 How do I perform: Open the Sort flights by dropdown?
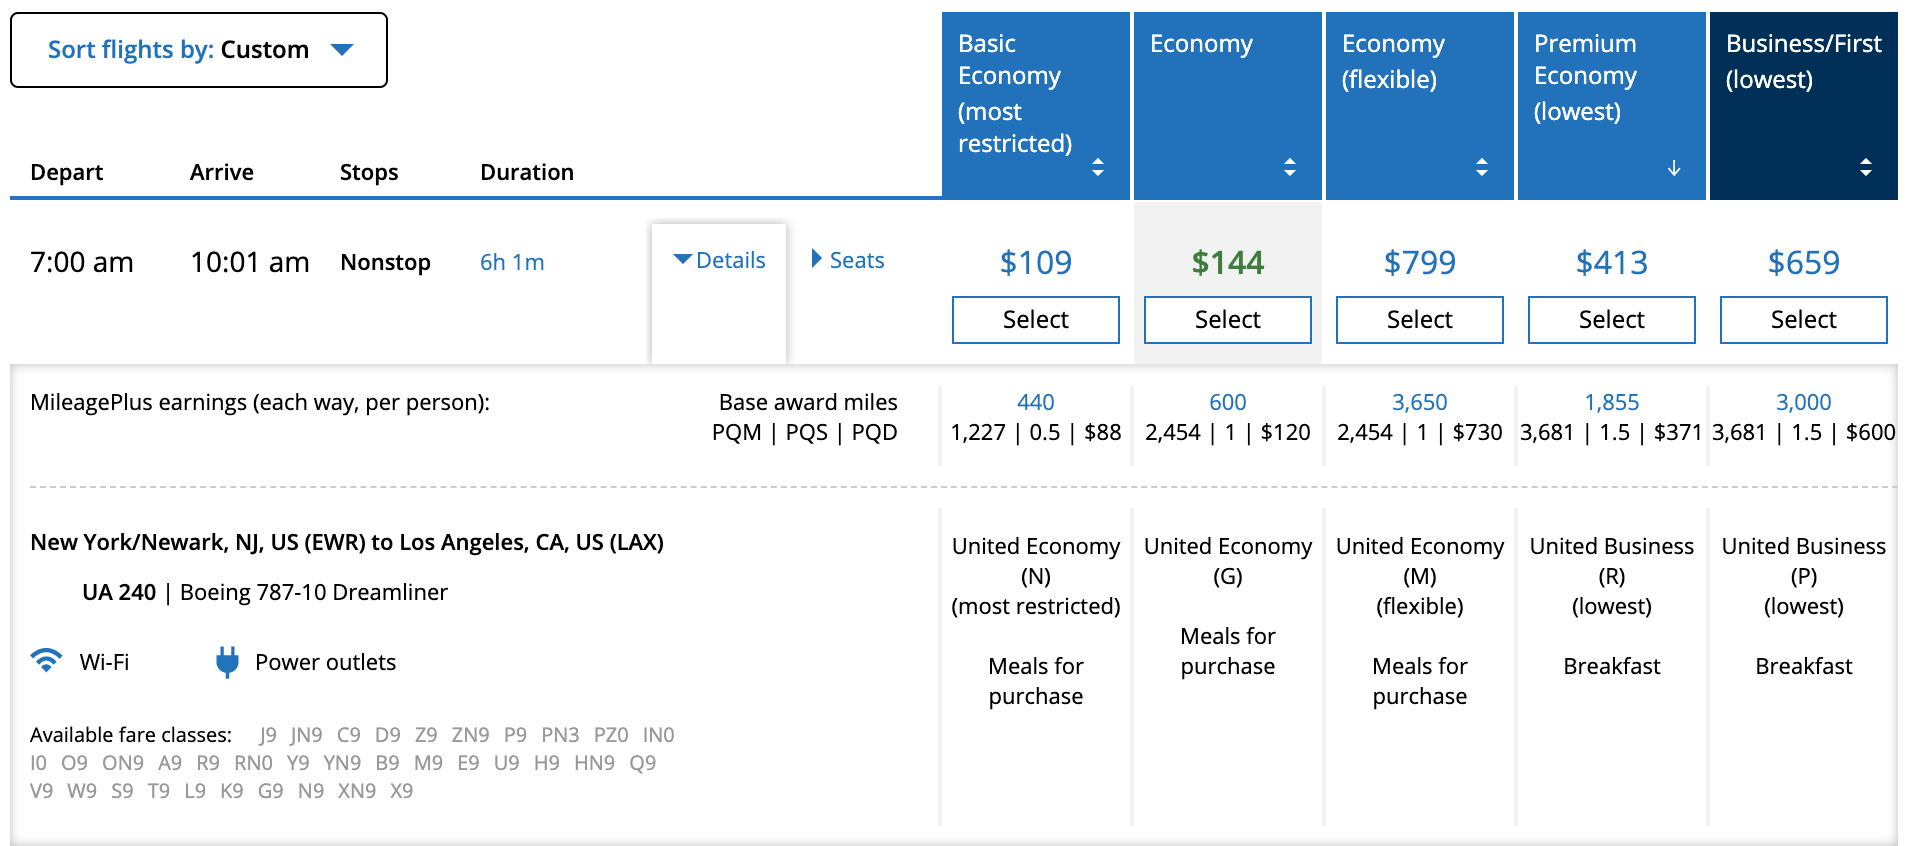[199, 50]
